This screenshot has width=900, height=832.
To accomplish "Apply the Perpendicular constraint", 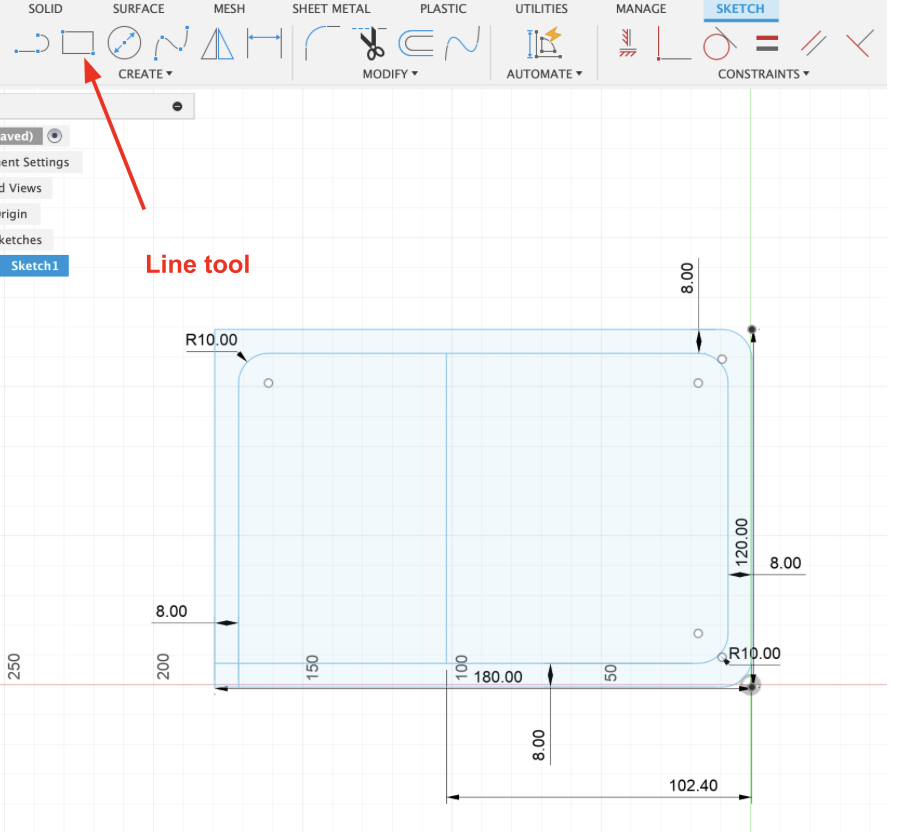I will [860, 44].
